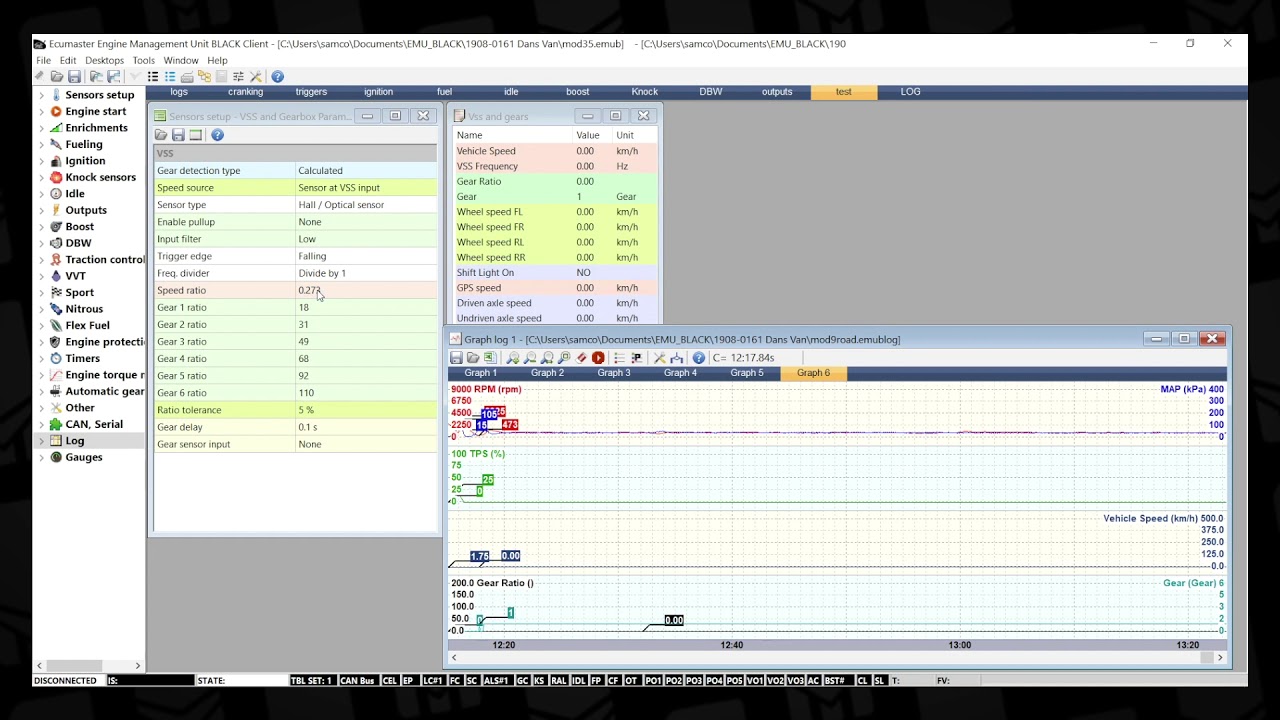Open help in Sensors setup window
This screenshot has width=1280, height=720.
click(x=217, y=135)
